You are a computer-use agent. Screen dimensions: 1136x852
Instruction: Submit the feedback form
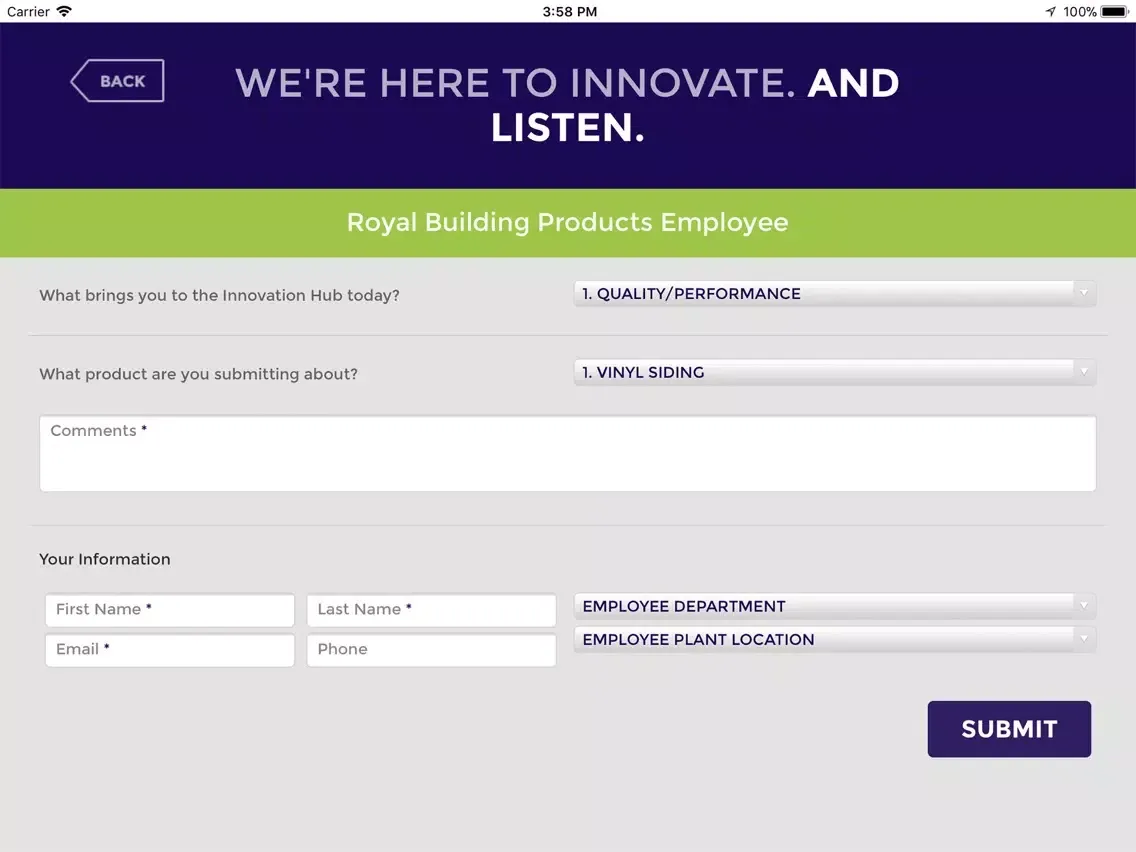tap(1008, 729)
